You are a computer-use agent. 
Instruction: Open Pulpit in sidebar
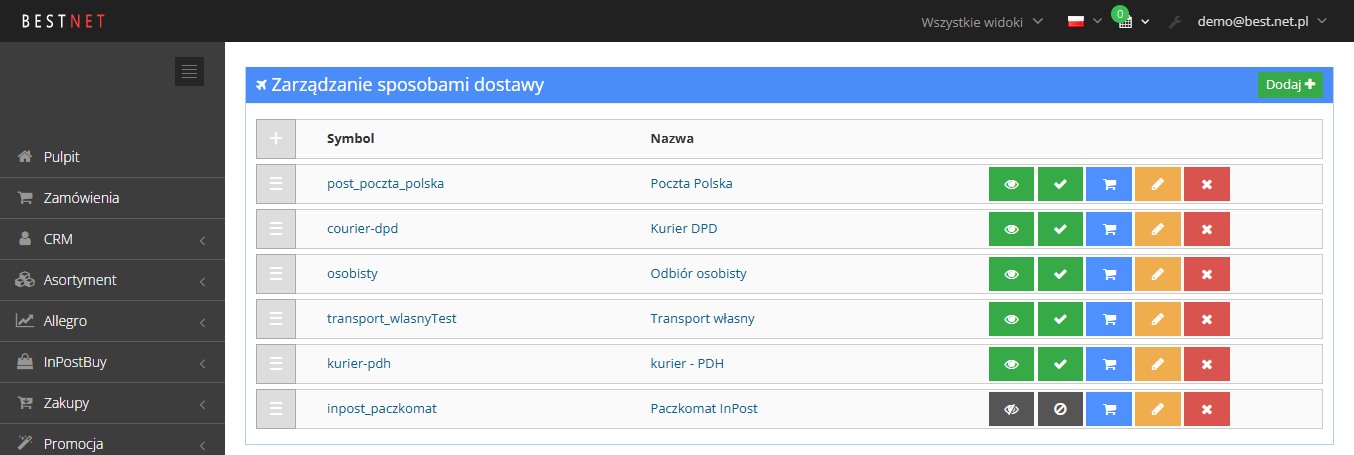(x=112, y=157)
